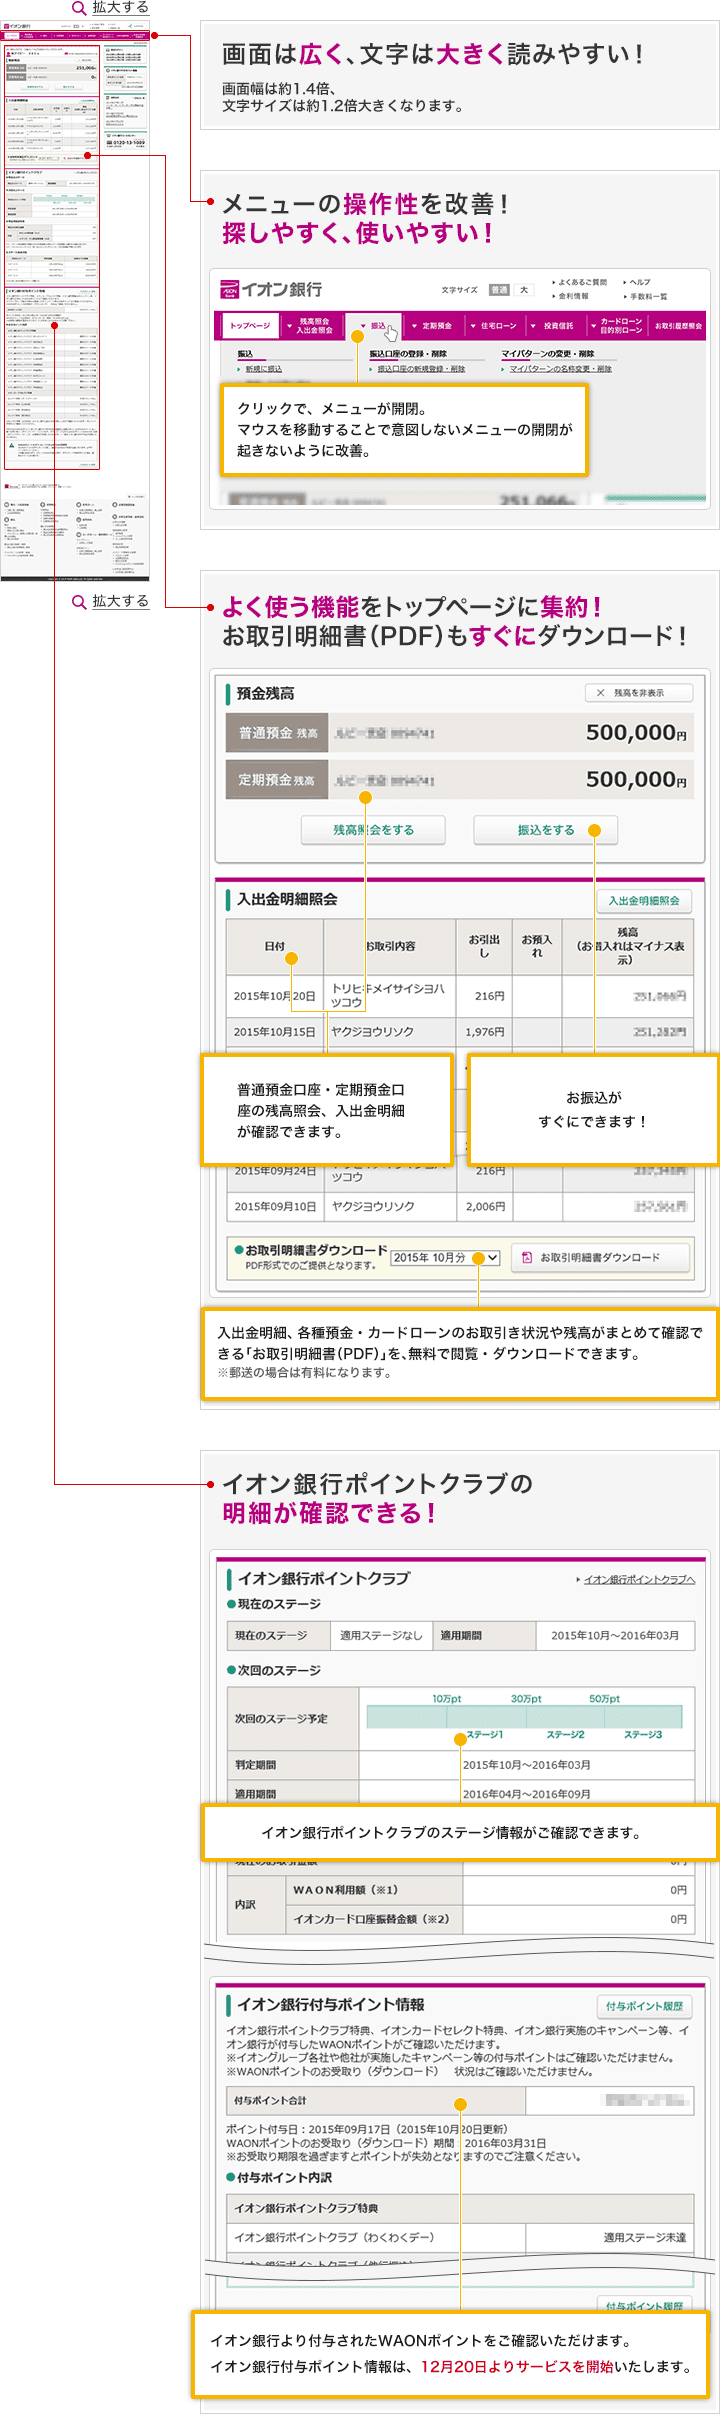Click the トリヒキメイサイシヨハツコウ entry for 2015年10月20日
Image resolution: width=720 pixels, height=2414 pixels.
388,996
